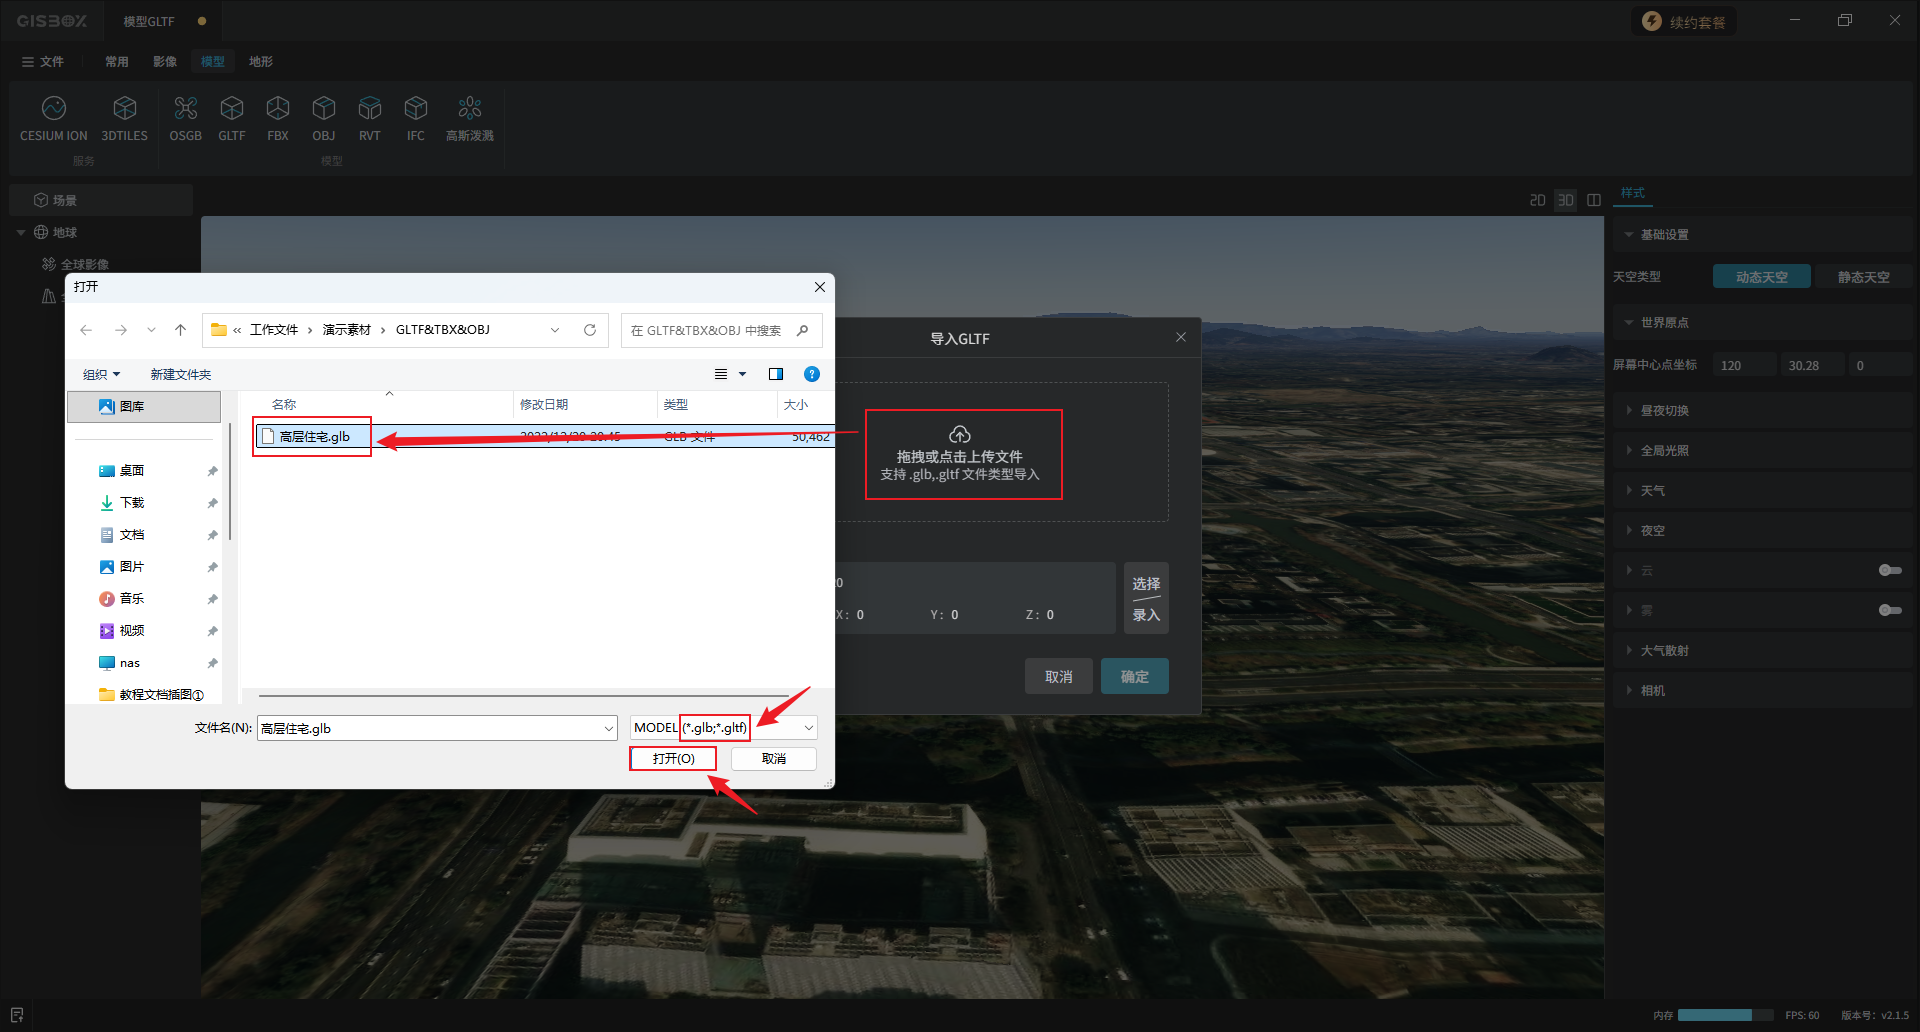Switch to the 地形 ribbon tab
The width and height of the screenshot is (1920, 1032).
coord(261,61)
